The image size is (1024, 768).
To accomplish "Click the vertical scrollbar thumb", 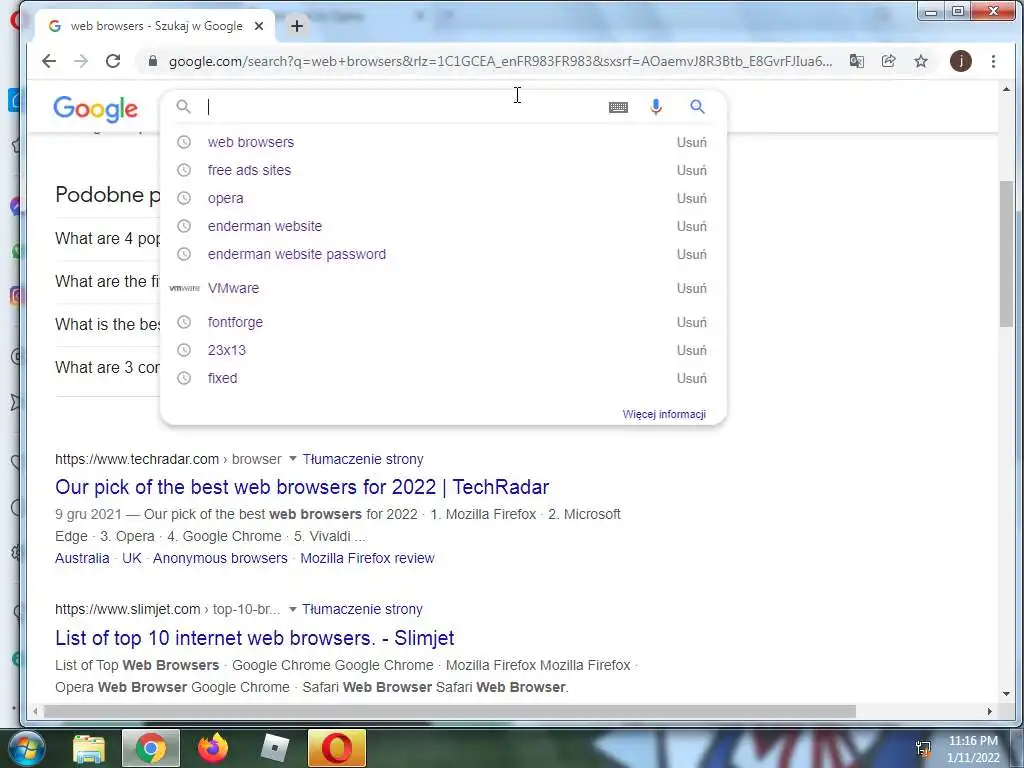I will pyautogui.click(x=1006, y=255).
